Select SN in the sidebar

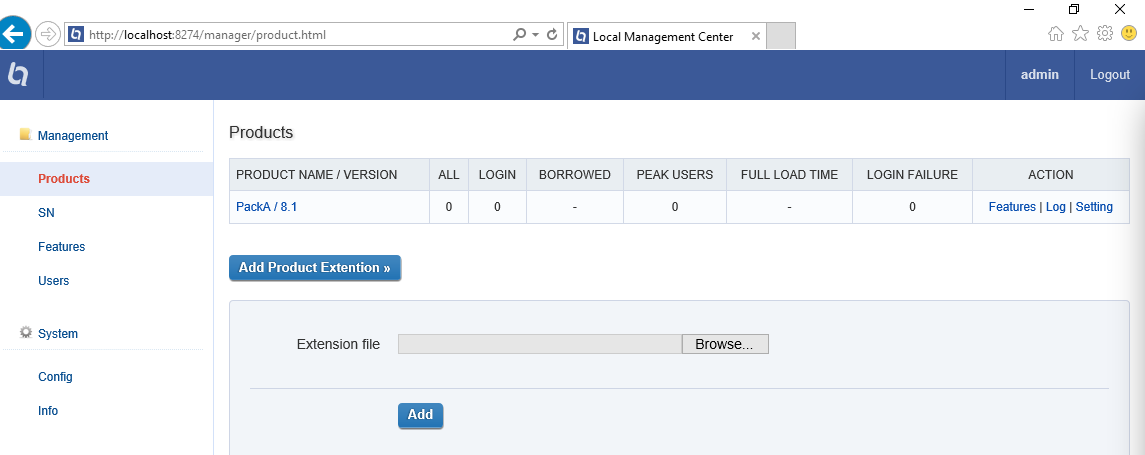coord(46,213)
